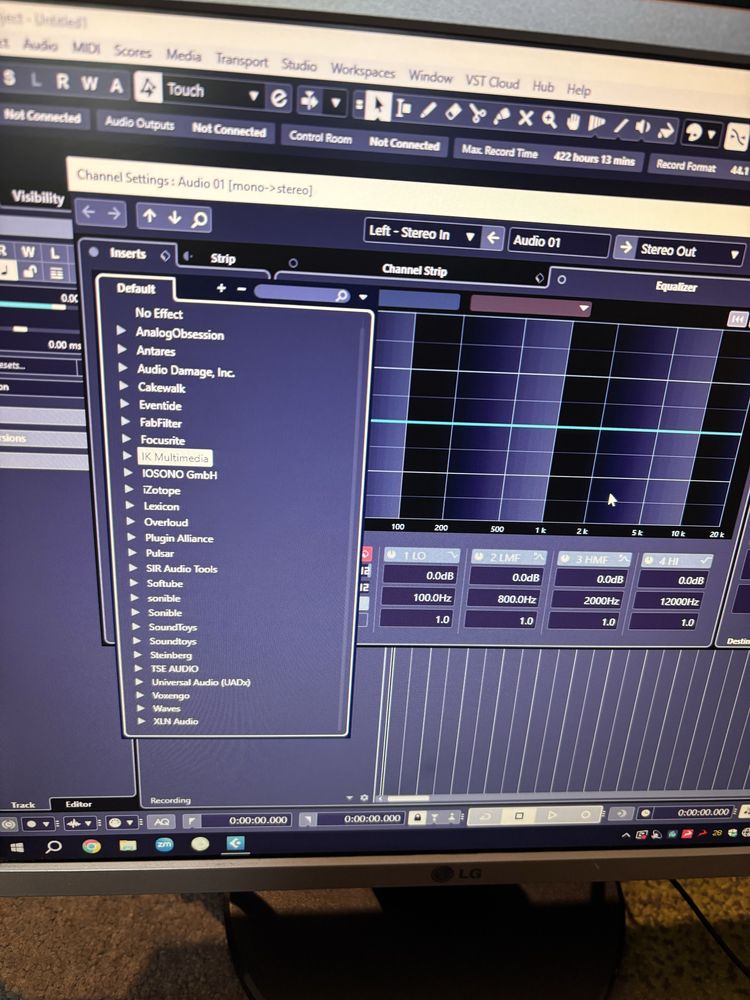The width and height of the screenshot is (750, 1000).
Task: Toggle Listen L button in toolbar
Action: coord(36,80)
